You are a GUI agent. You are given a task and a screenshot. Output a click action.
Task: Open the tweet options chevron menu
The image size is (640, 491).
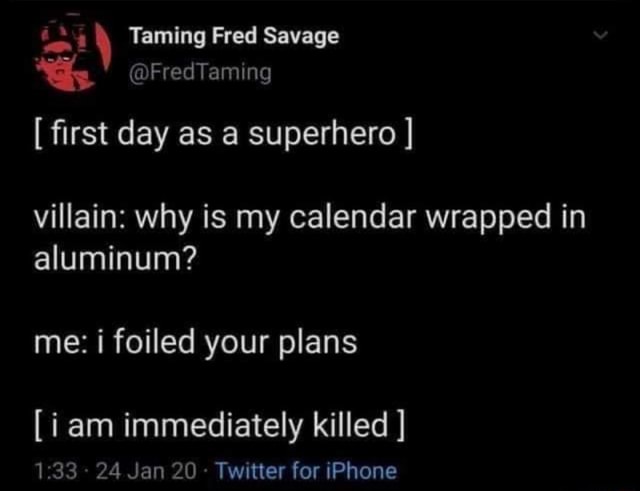point(600,37)
